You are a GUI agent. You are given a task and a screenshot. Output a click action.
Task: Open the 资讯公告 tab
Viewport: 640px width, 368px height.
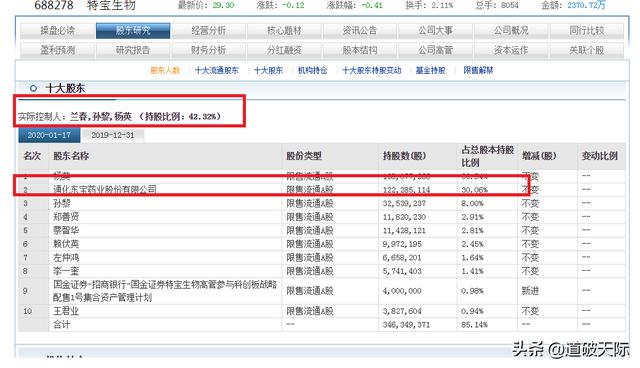click(360, 31)
